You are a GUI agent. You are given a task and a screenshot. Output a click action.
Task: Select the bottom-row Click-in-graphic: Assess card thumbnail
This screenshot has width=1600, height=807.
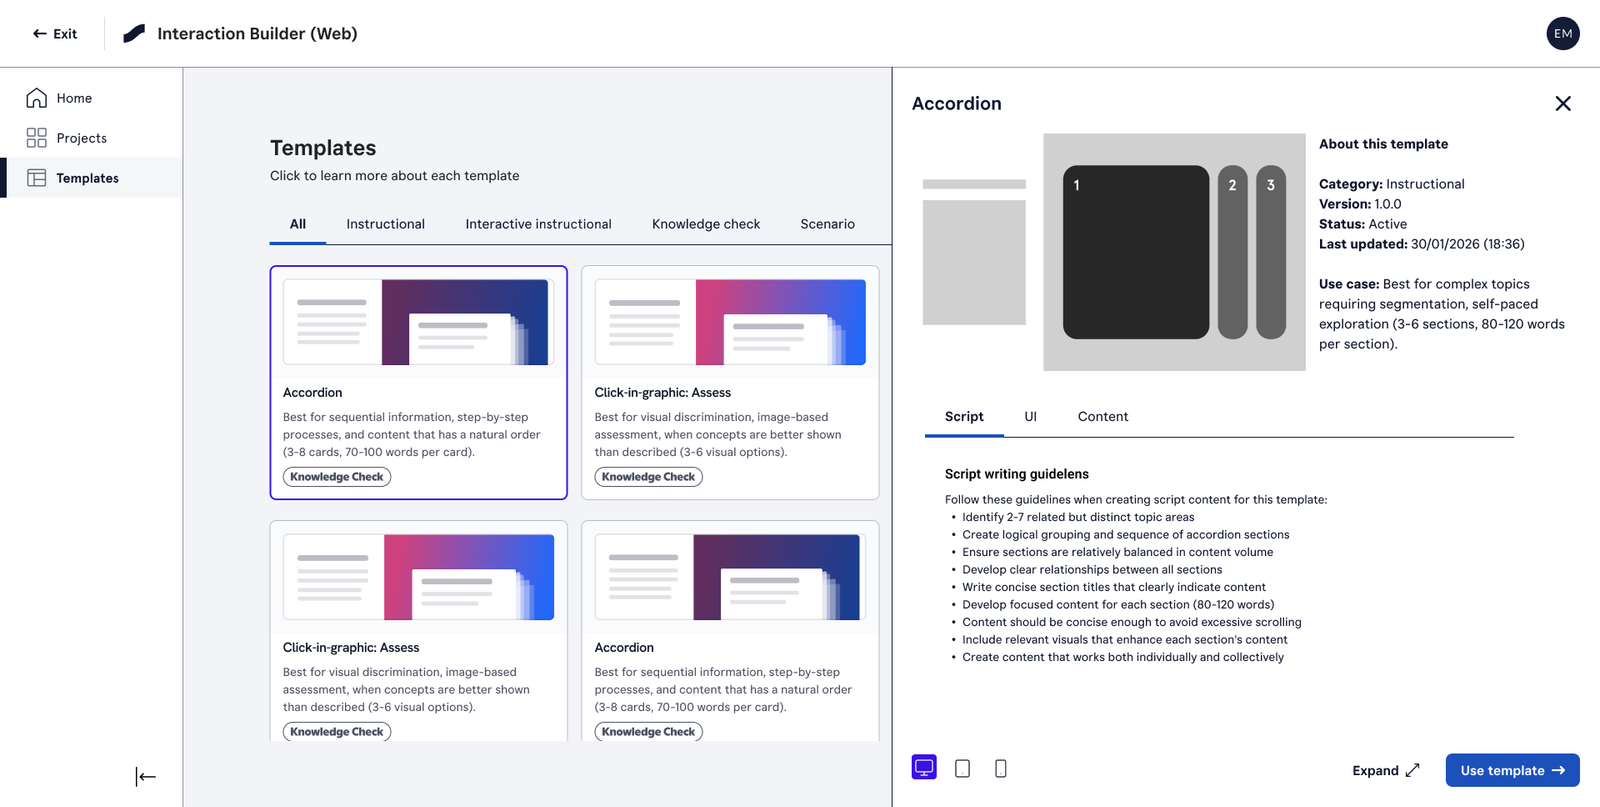pos(418,577)
